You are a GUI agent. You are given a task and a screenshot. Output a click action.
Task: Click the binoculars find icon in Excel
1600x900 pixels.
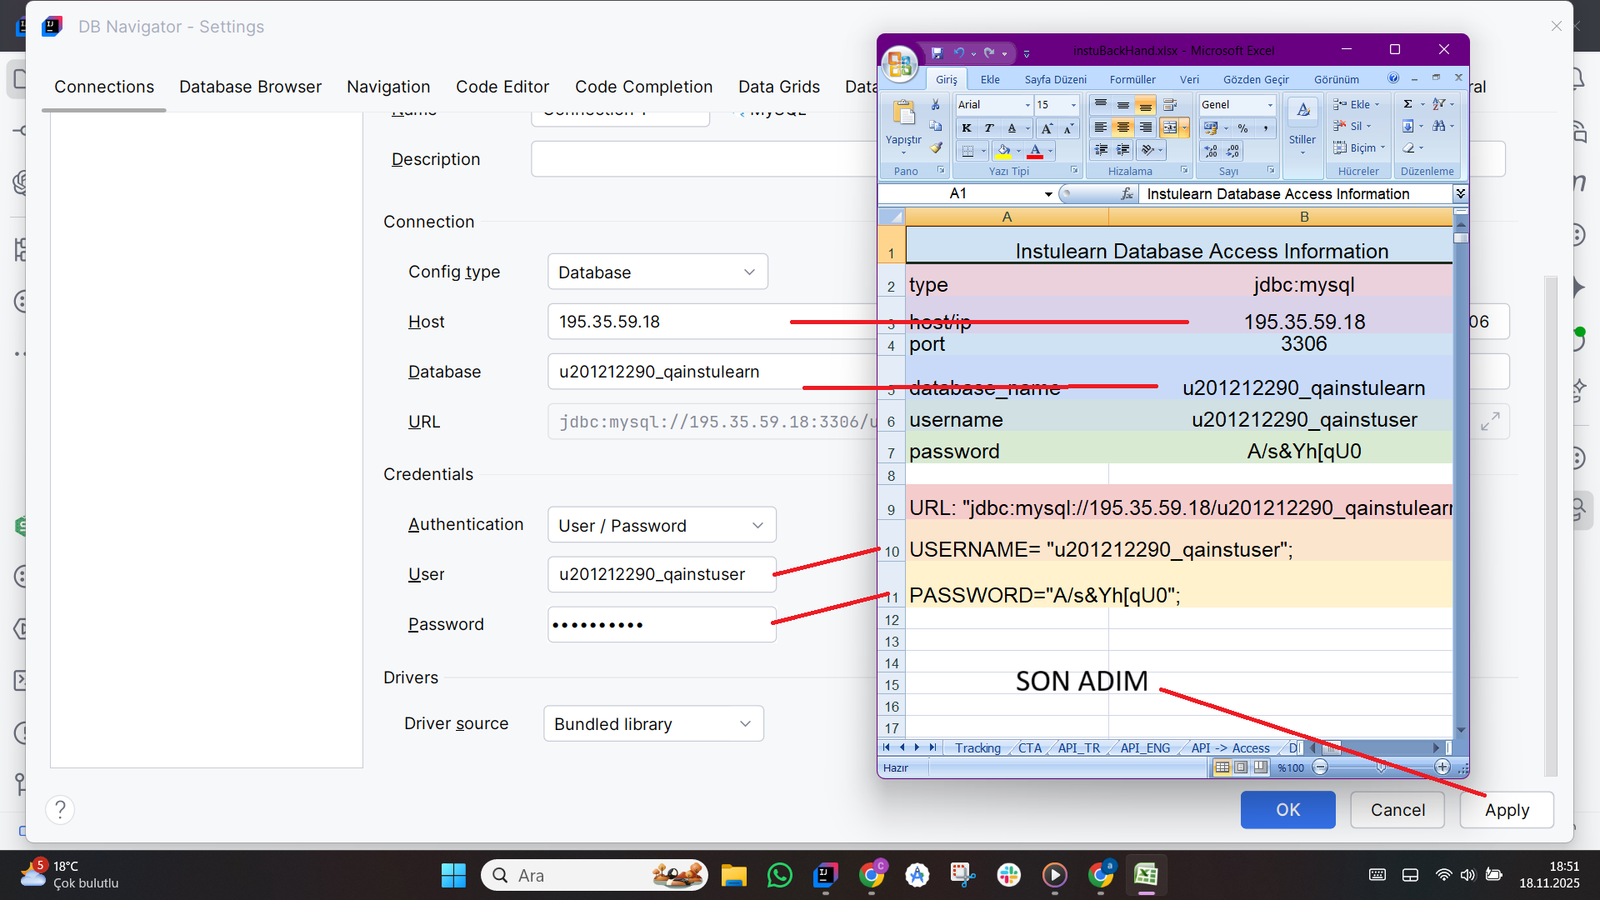point(1438,126)
